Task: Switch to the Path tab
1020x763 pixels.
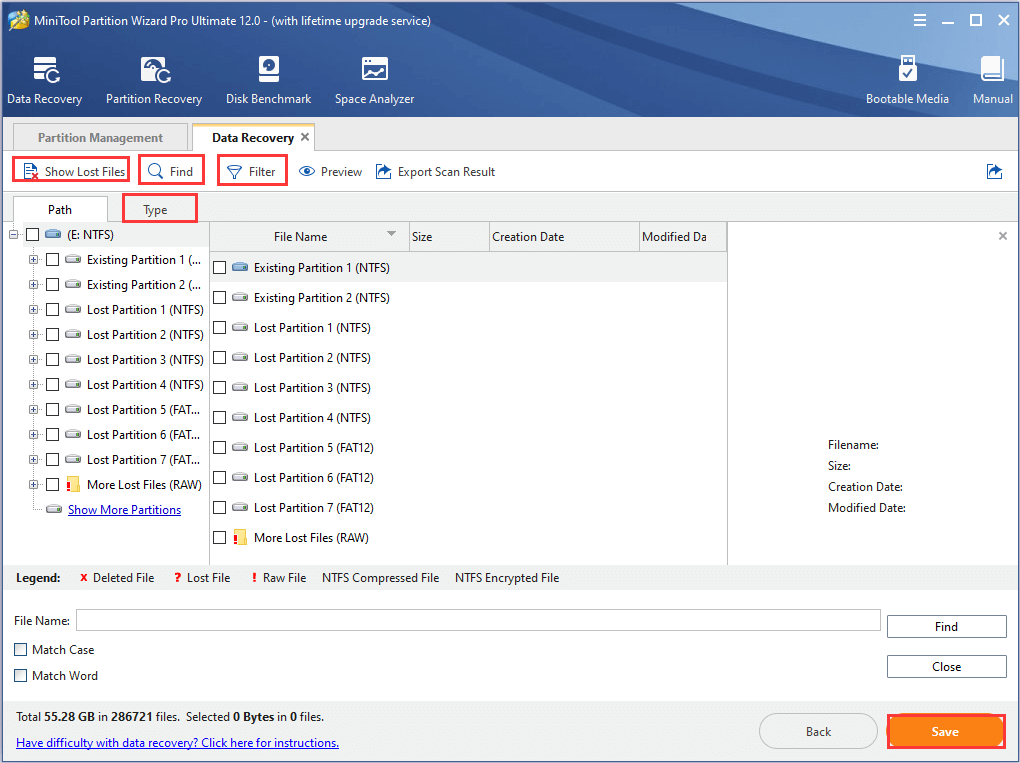Action: pos(60,209)
